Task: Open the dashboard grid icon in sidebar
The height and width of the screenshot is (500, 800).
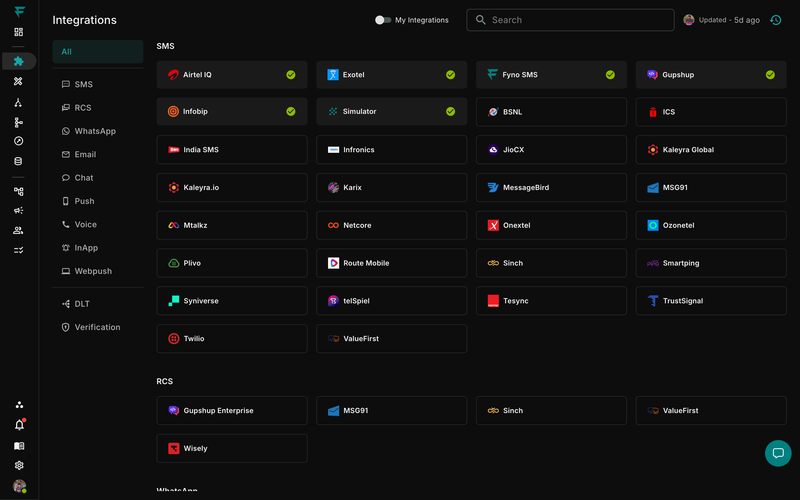Action: pyautogui.click(x=19, y=32)
